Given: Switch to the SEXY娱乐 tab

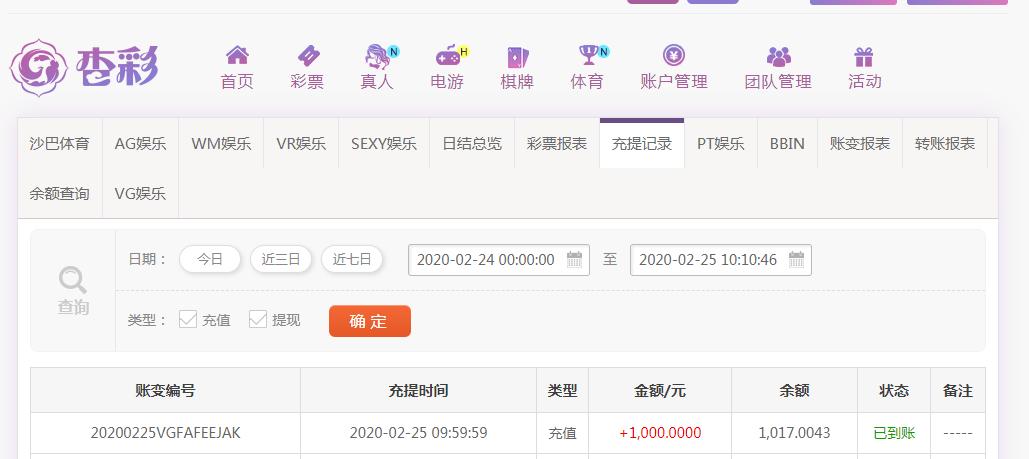Looking at the screenshot, I should point(384,143).
